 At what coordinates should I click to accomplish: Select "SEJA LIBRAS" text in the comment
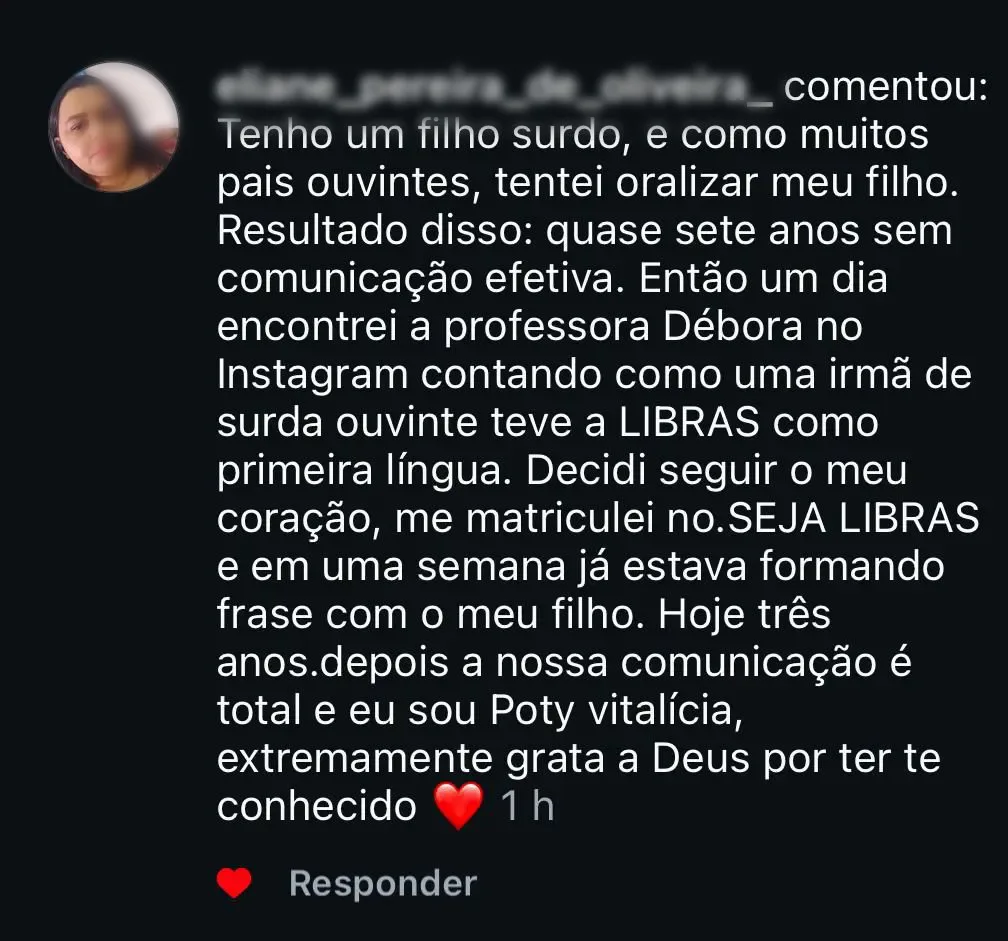tap(854, 518)
